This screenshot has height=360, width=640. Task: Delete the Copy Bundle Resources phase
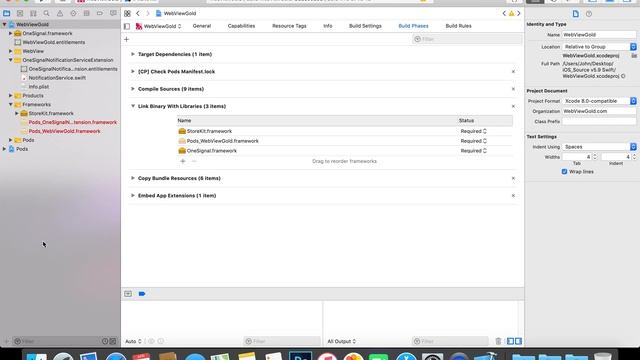coord(513,178)
